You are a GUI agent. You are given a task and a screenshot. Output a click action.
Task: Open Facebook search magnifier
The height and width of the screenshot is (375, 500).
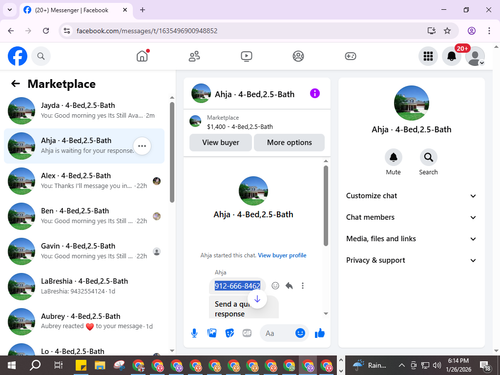41,56
